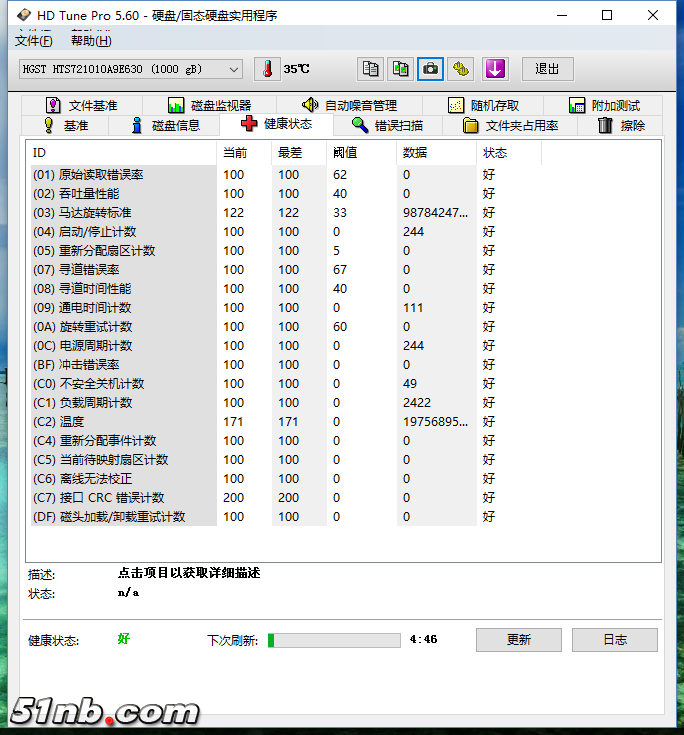Click the camera save screenshot icon
This screenshot has width=684, height=735.
[x=430, y=69]
